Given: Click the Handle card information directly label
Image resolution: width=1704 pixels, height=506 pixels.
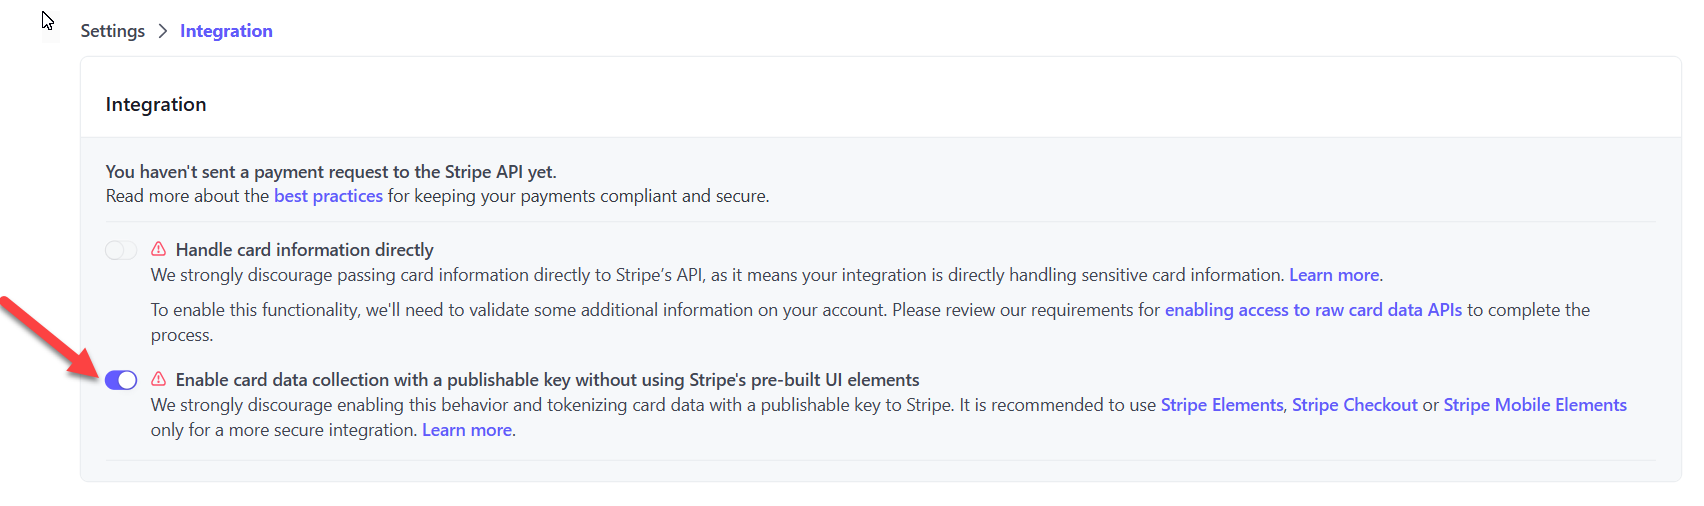Looking at the screenshot, I should [x=305, y=250].
